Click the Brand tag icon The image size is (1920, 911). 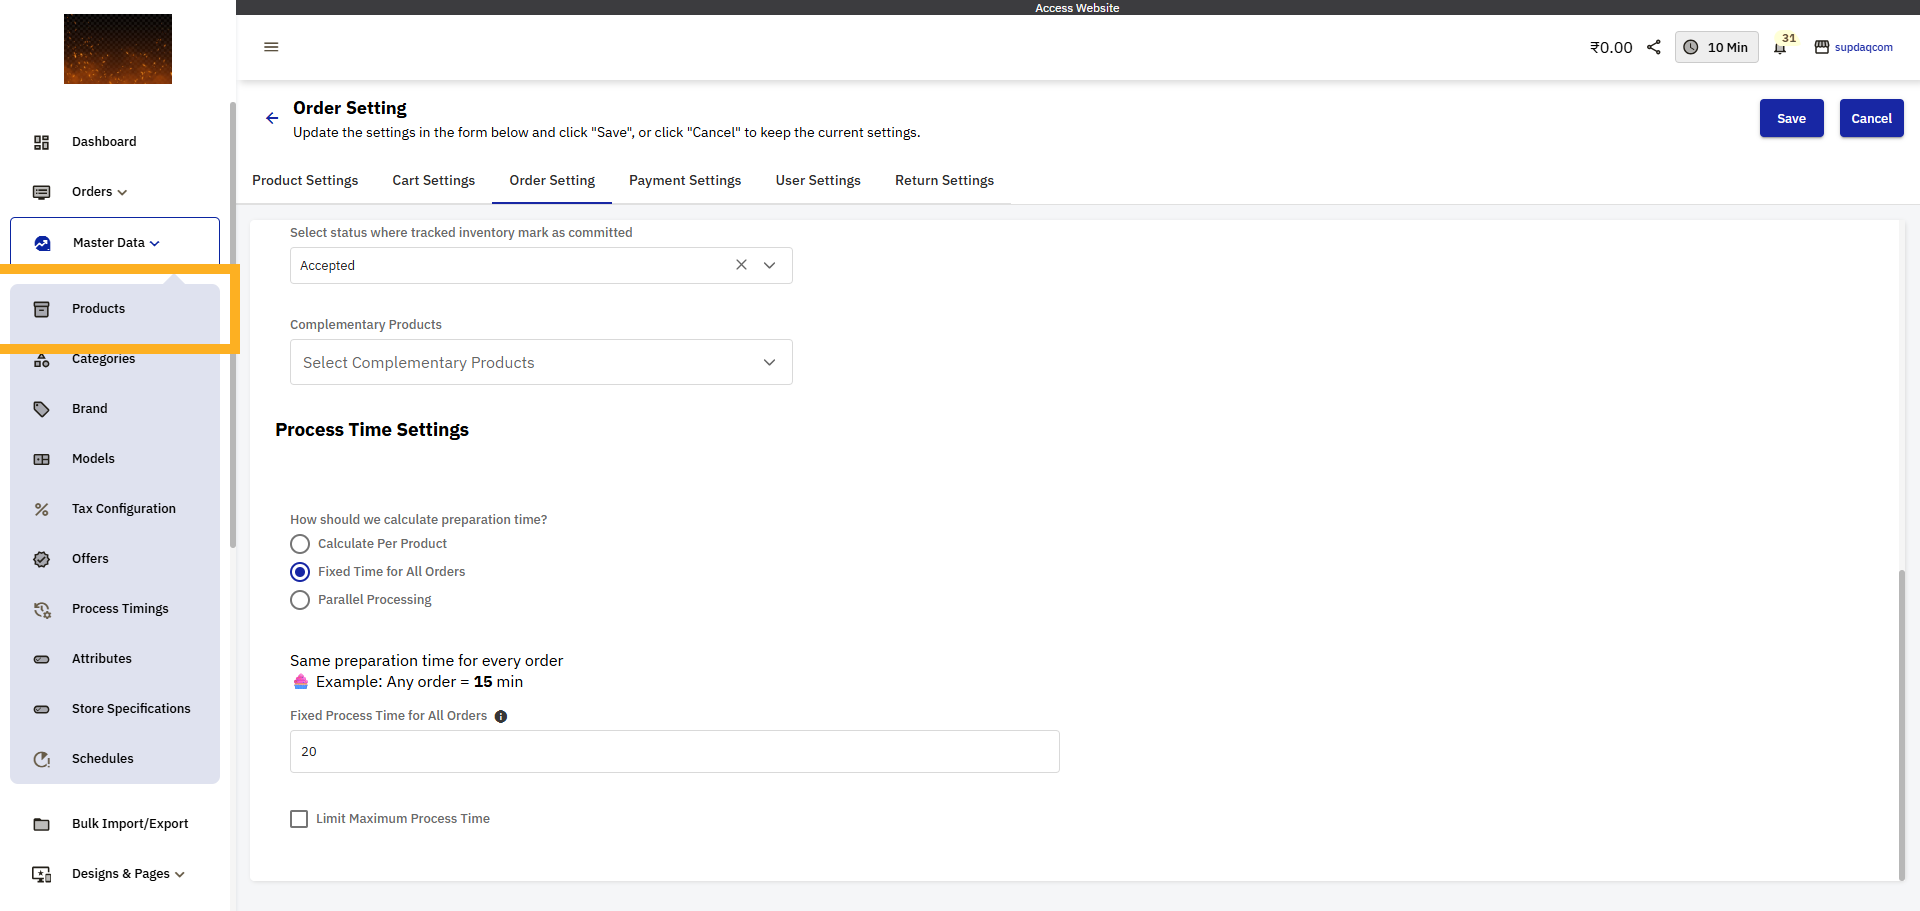(x=42, y=409)
